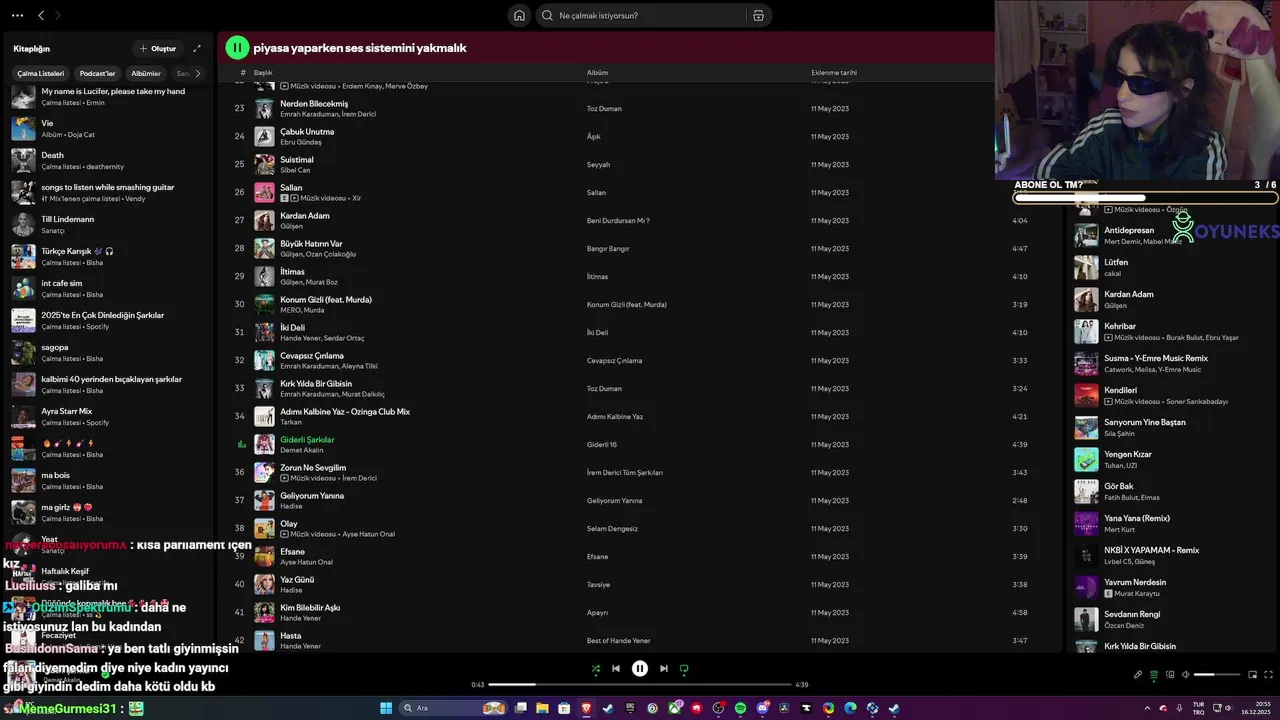Open Türkçe Karışık playlist
Image resolution: width=1280 pixels, height=720 pixels.
tap(110, 256)
